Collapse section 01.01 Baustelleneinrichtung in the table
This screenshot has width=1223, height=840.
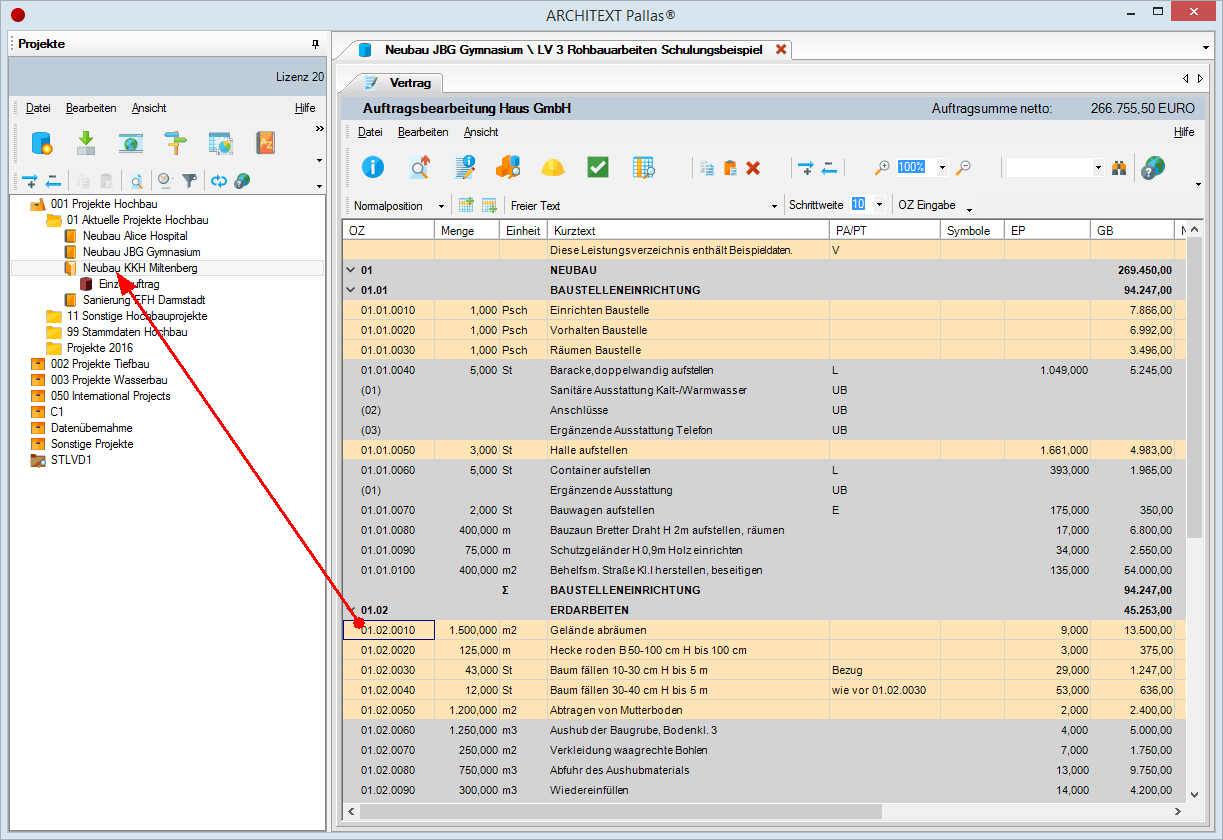pos(350,290)
